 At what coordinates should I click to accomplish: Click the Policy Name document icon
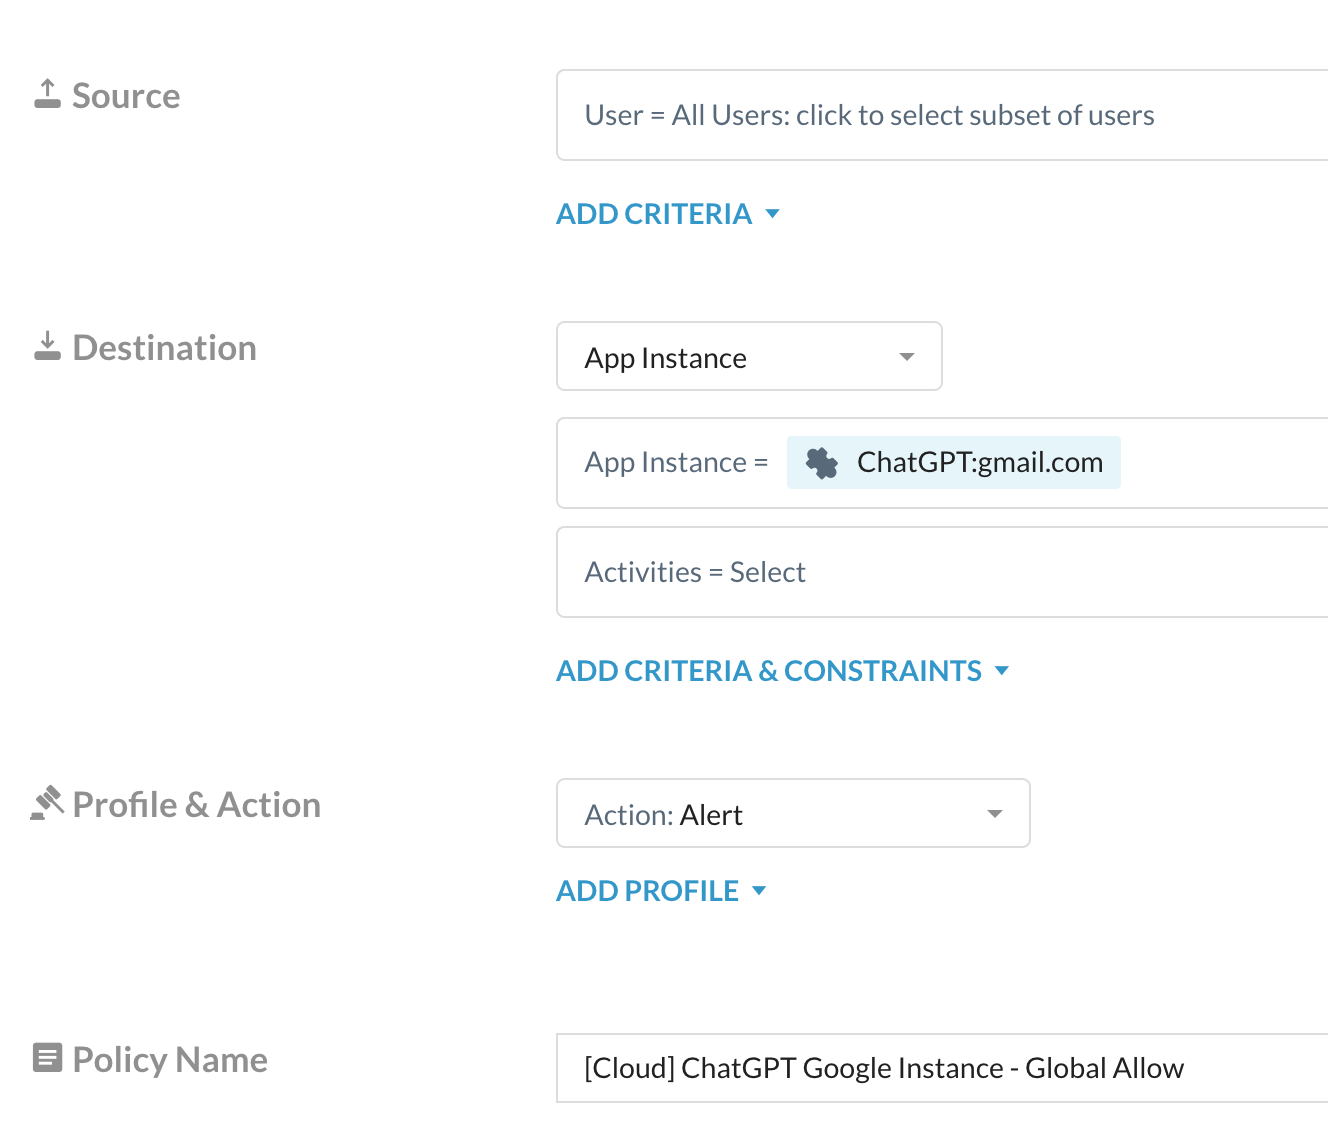[47, 1058]
